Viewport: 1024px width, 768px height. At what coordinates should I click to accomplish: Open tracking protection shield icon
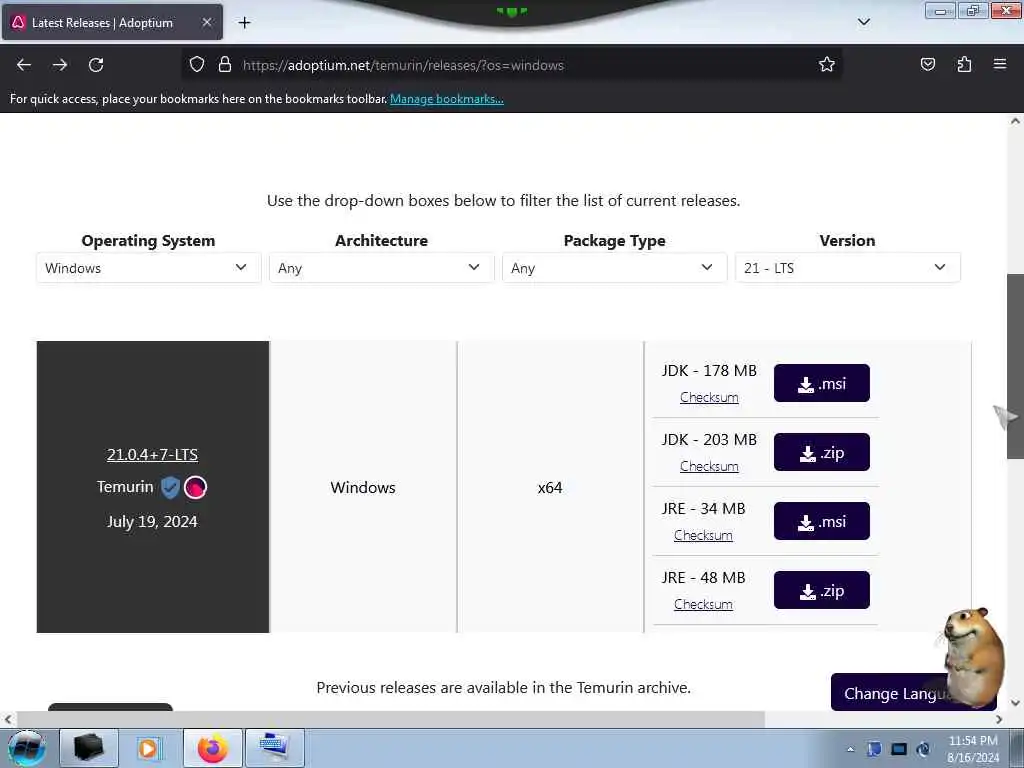point(197,65)
